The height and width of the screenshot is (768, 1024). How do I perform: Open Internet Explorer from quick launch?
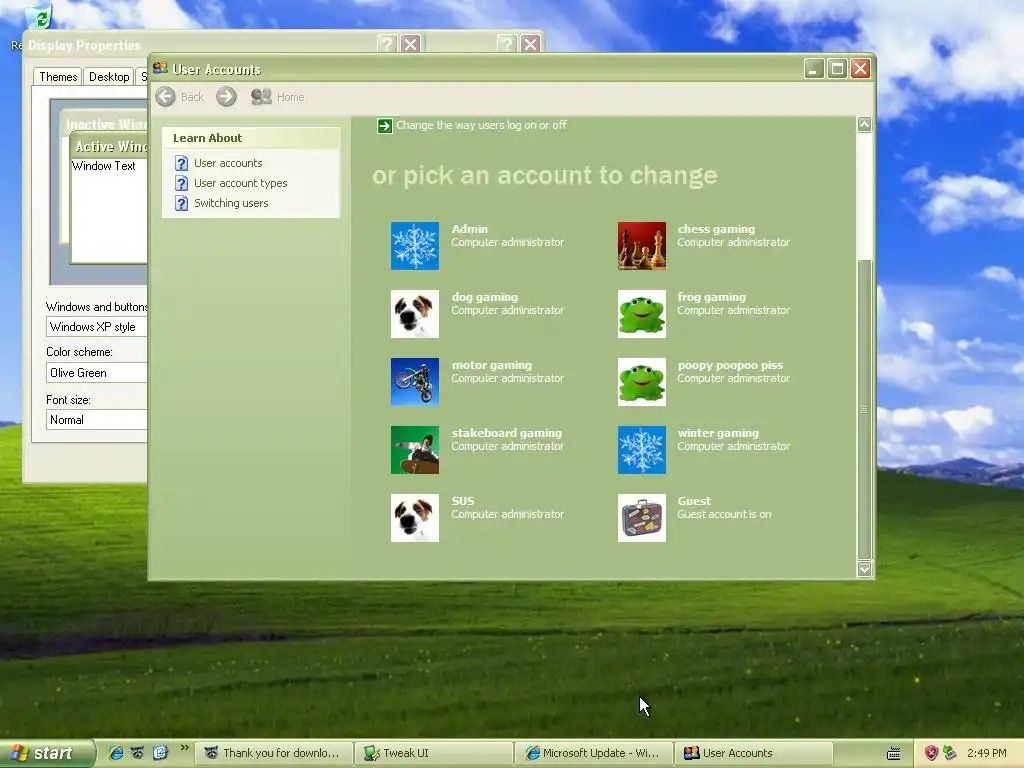[116, 753]
